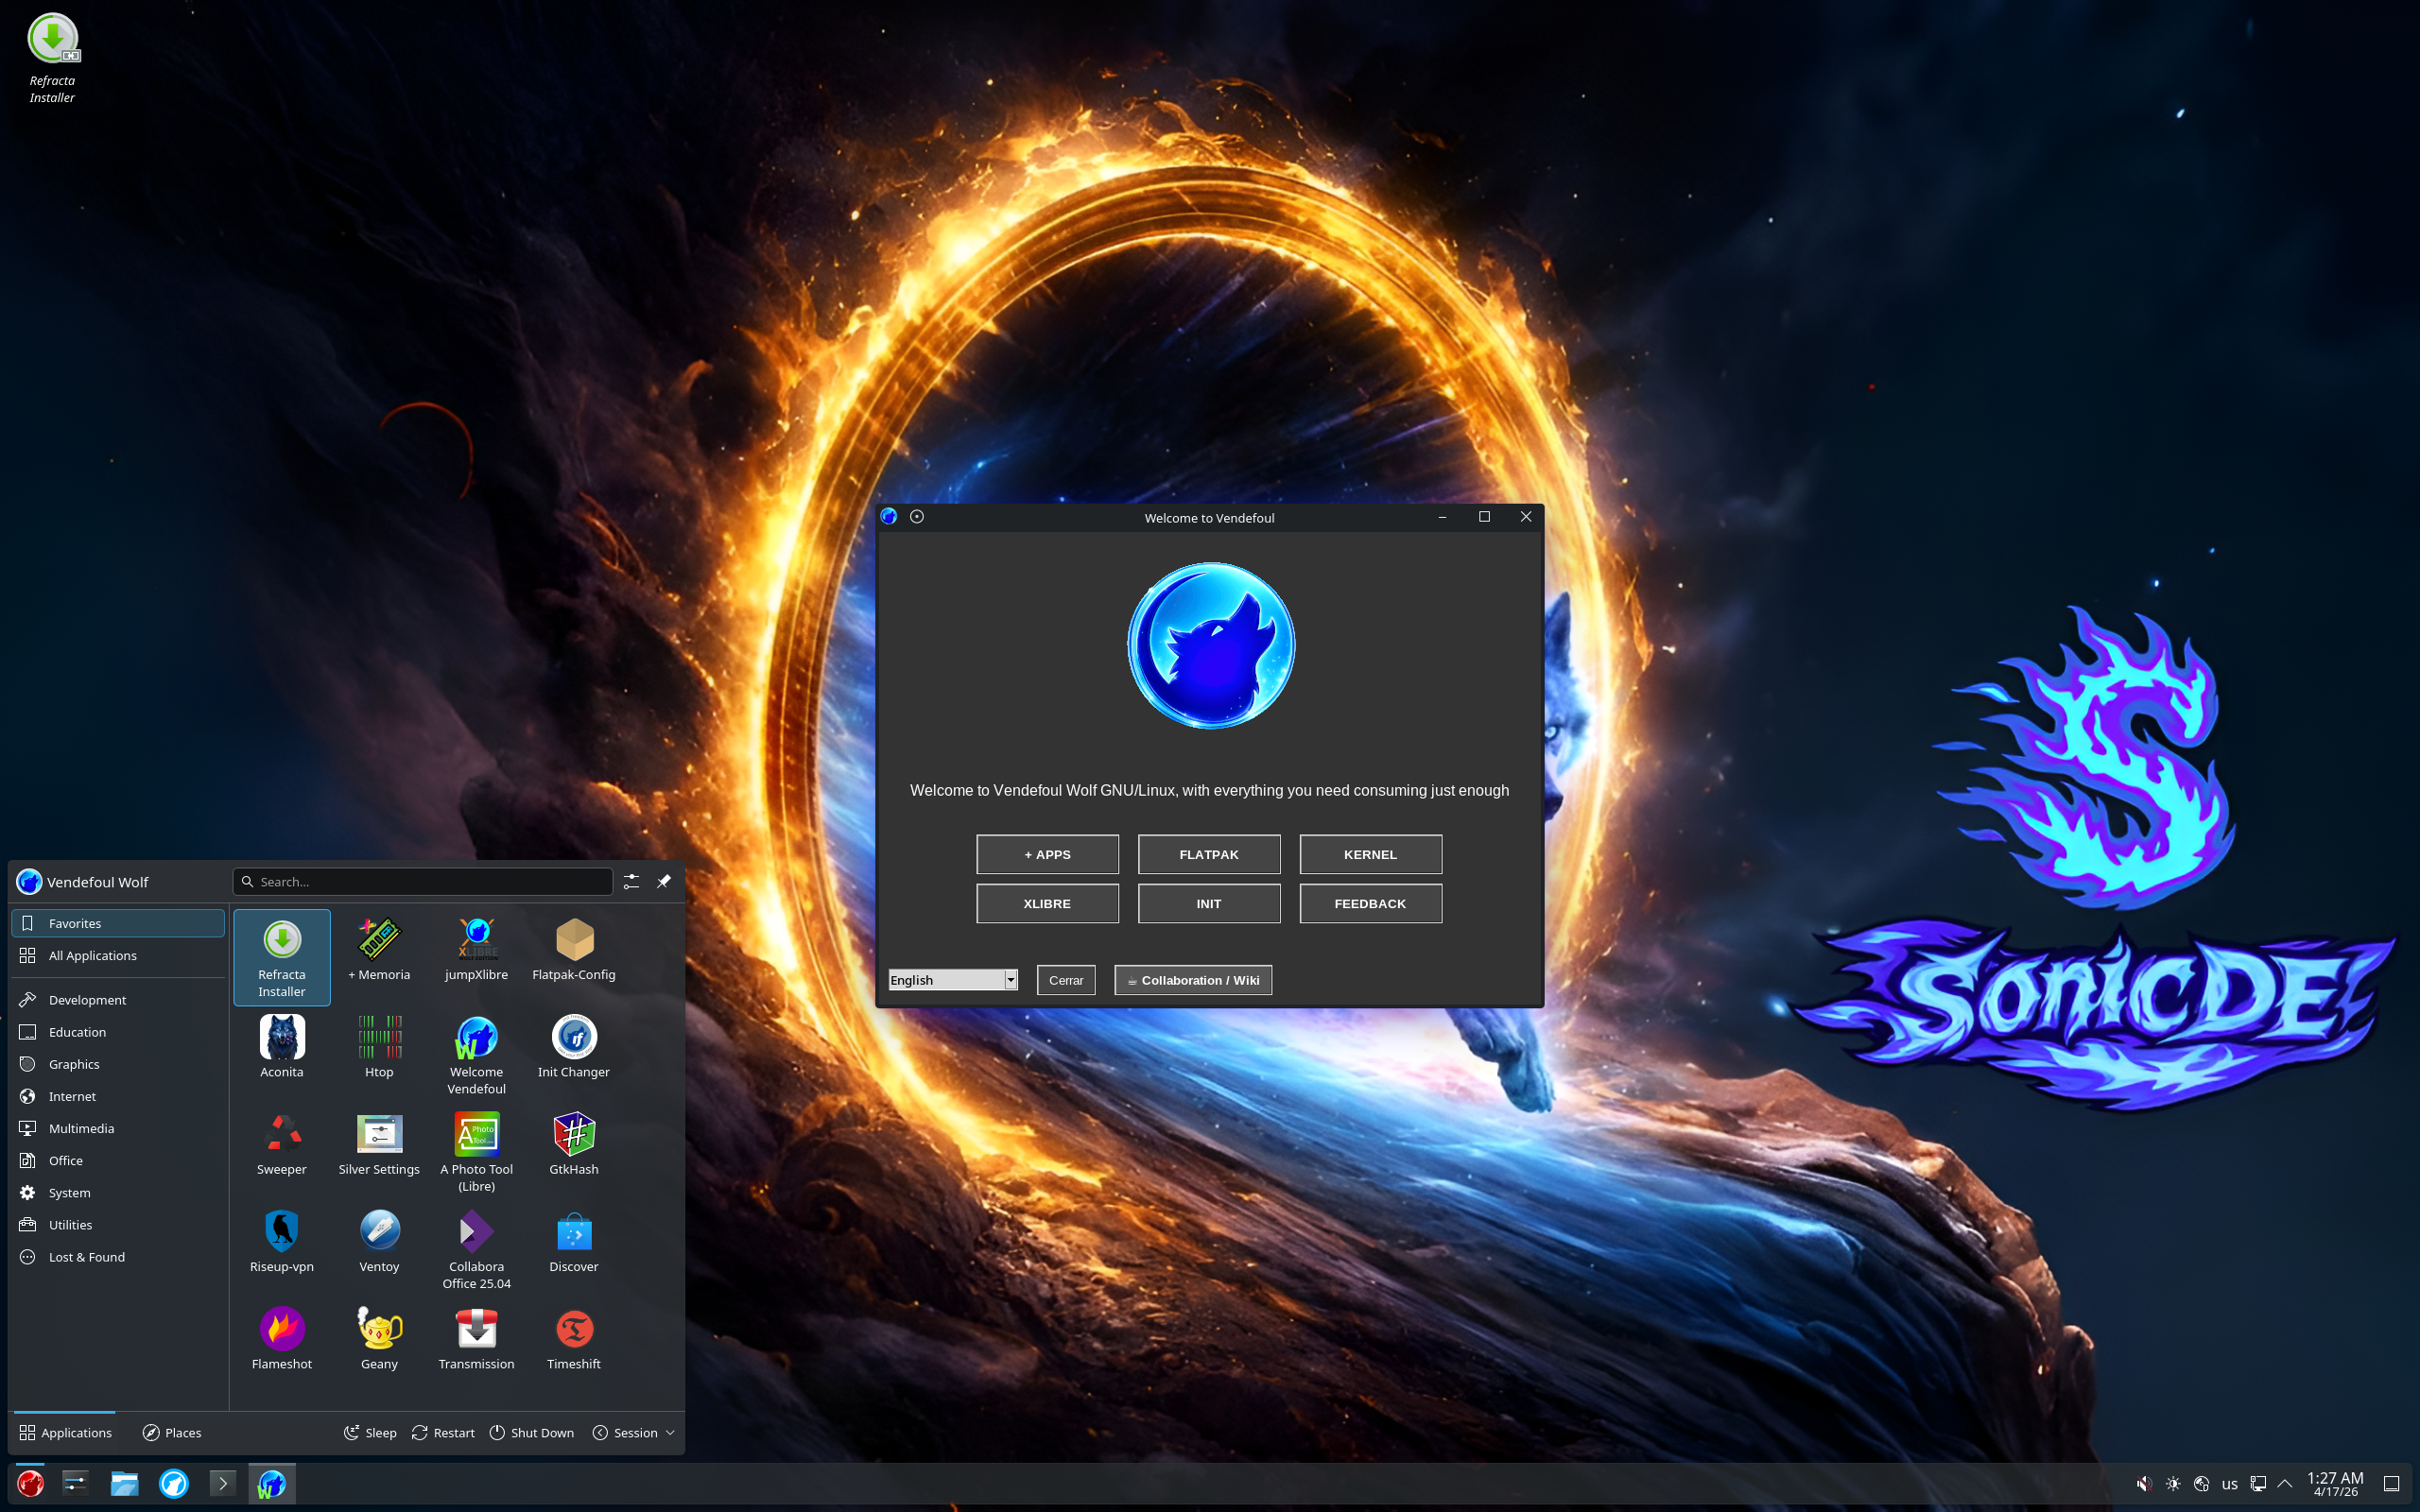Open Timeshift backup app
This screenshot has width=2420, height=1512.
click(x=574, y=1338)
